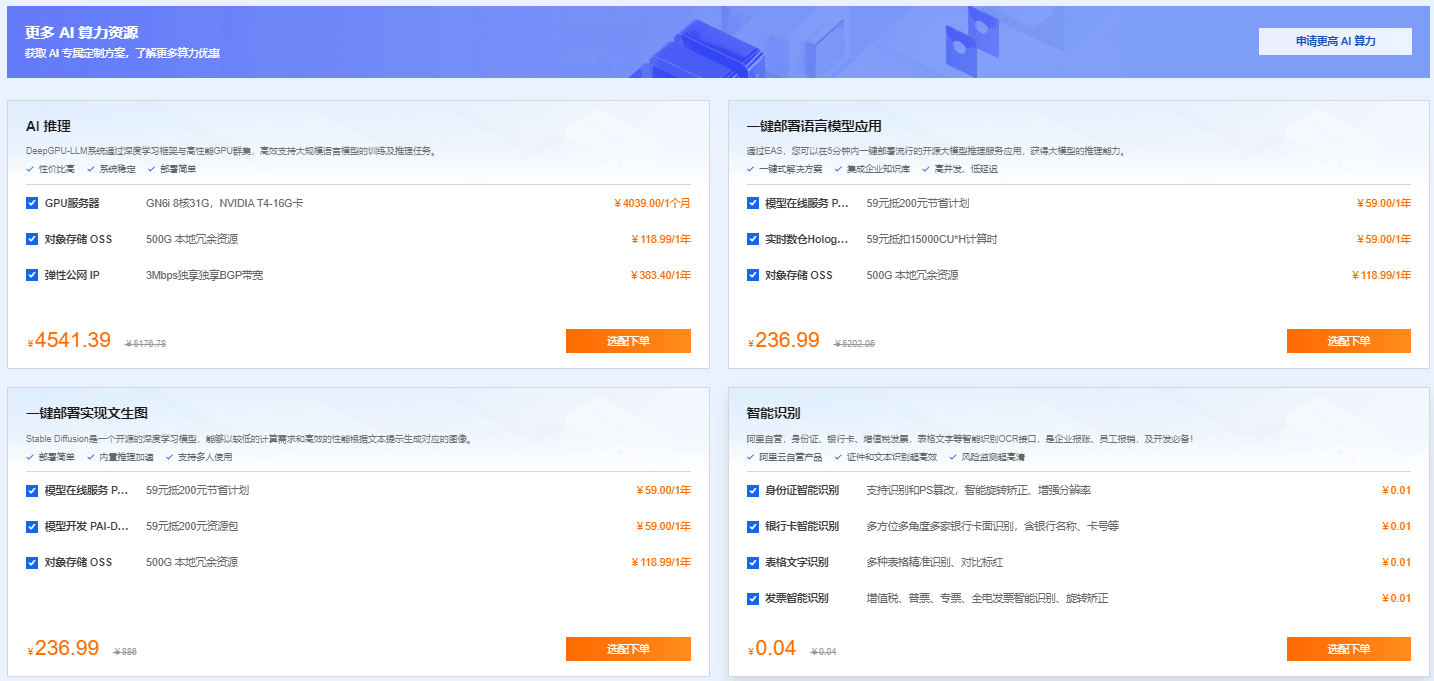
Task: Click 选配下单 in the 智能识别 card
Action: click(x=1349, y=649)
